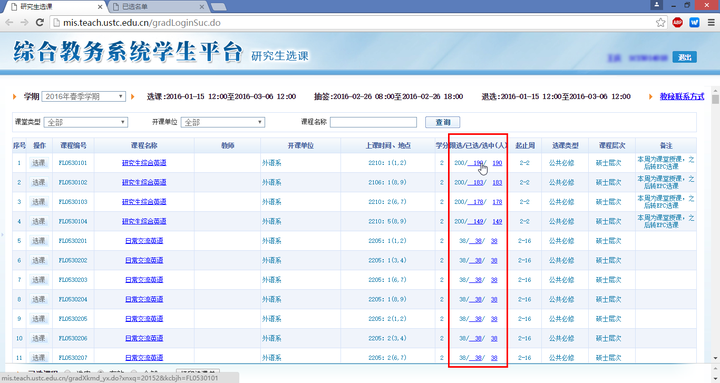
Task: Focus the 课程名称 search field
Action: [373, 122]
